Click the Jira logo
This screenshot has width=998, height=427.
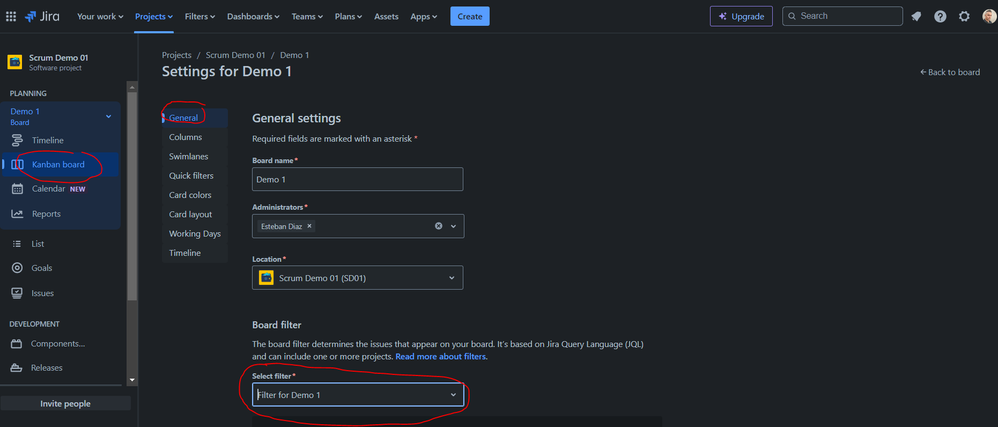[x=42, y=17]
